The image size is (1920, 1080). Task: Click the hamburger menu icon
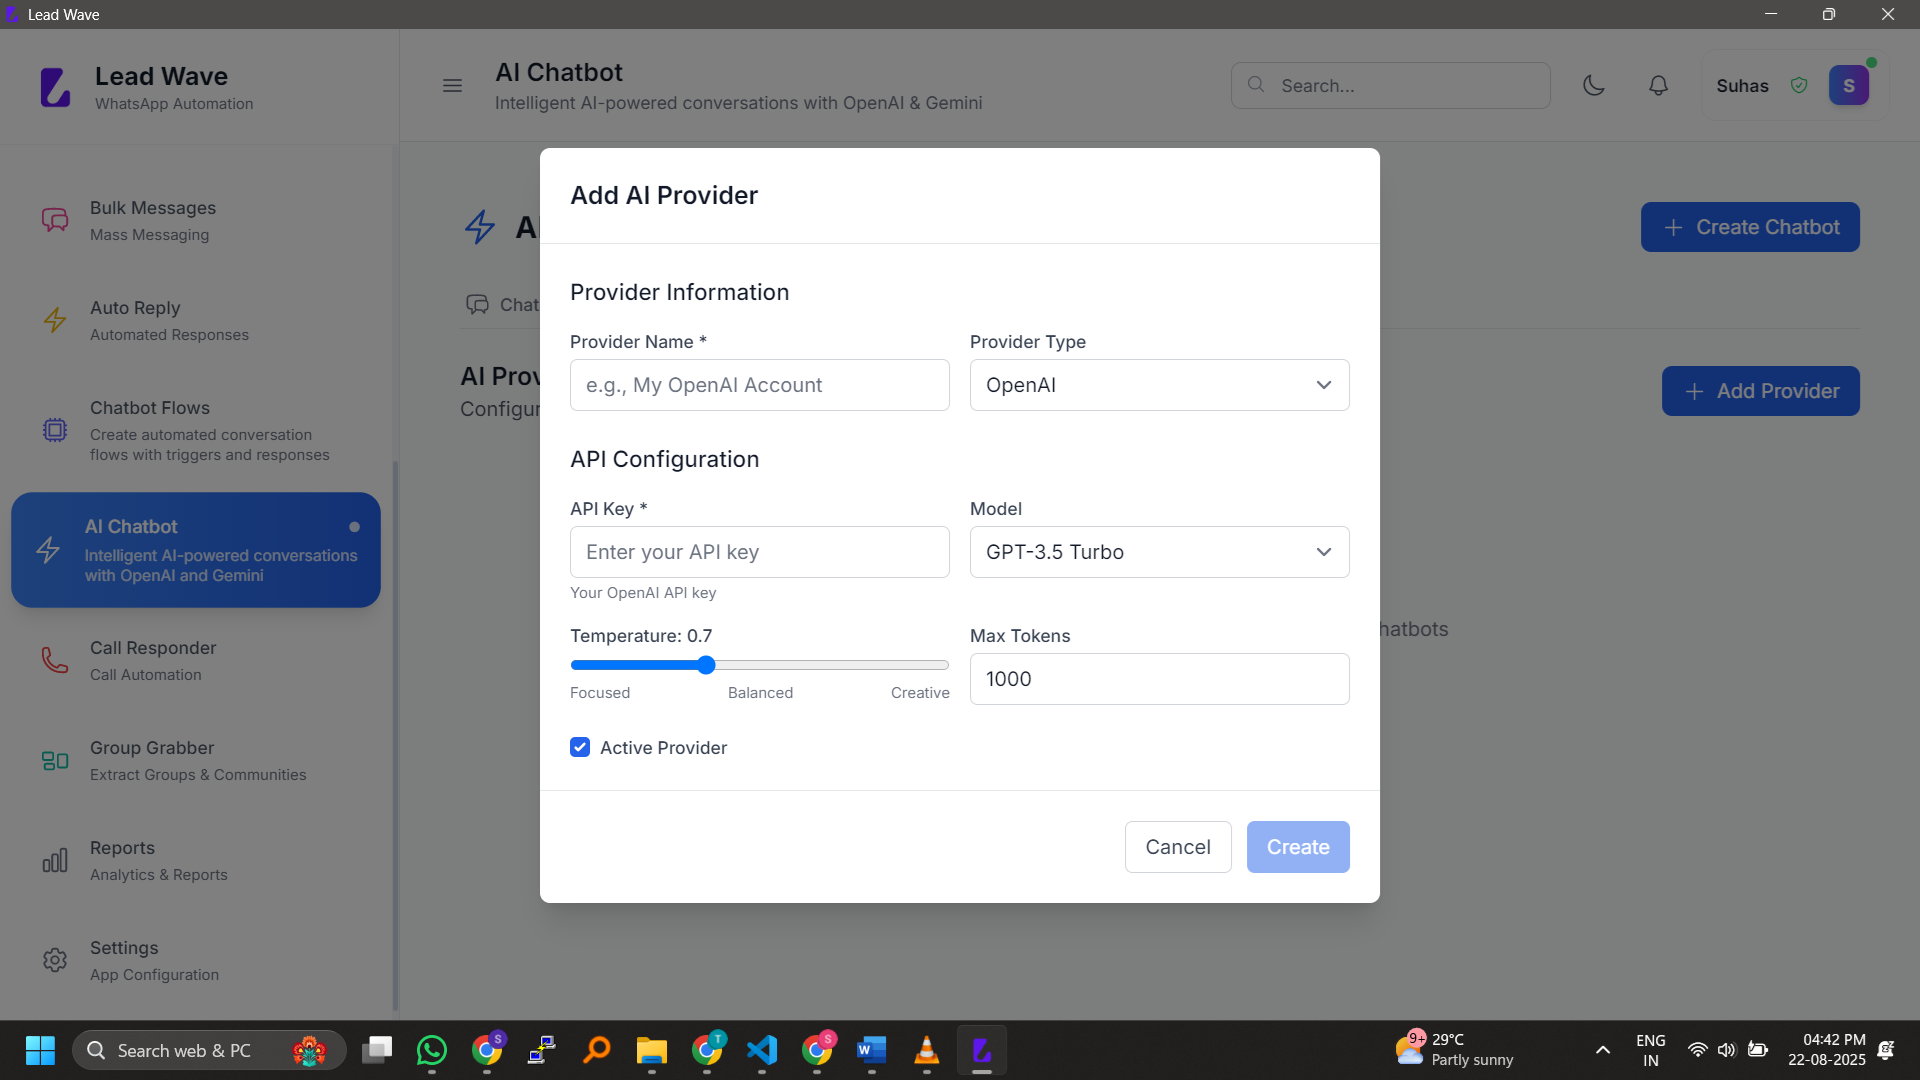coord(452,86)
